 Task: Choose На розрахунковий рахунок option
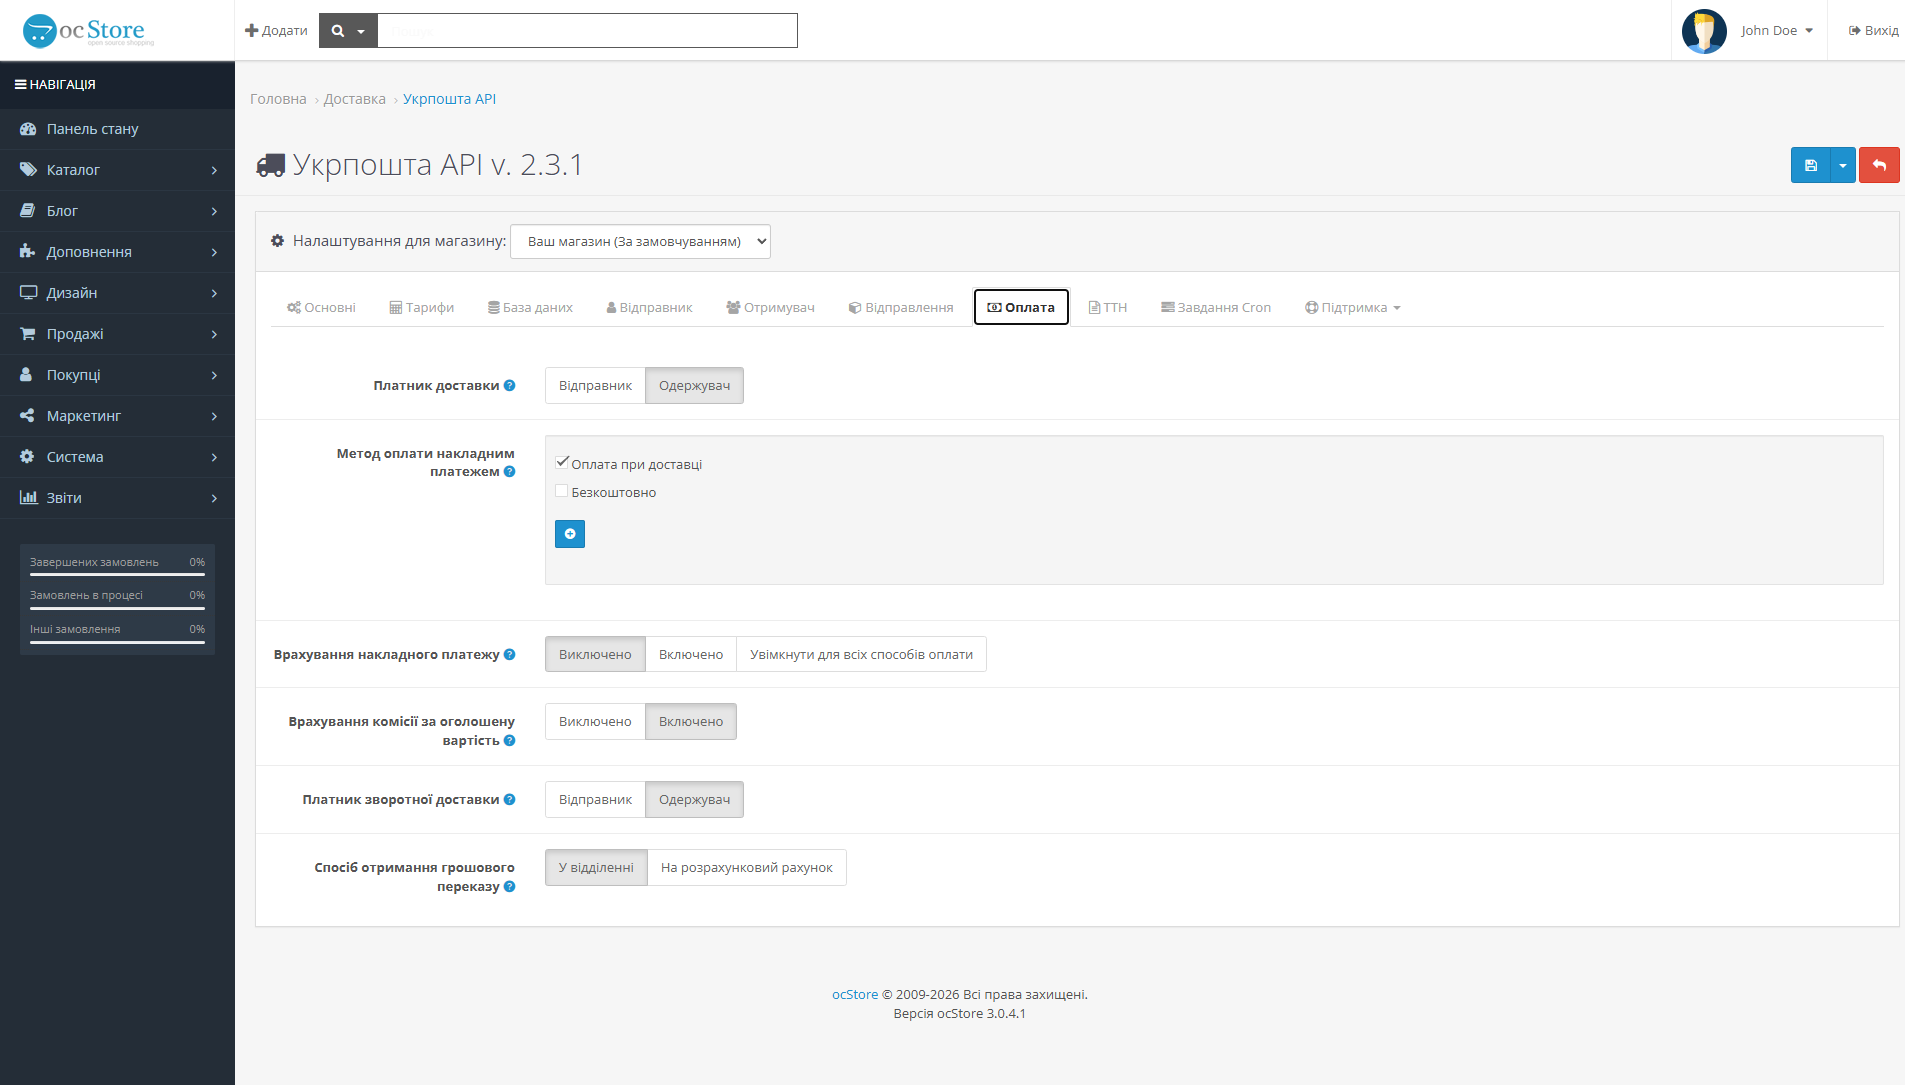pyautogui.click(x=746, y=868)
